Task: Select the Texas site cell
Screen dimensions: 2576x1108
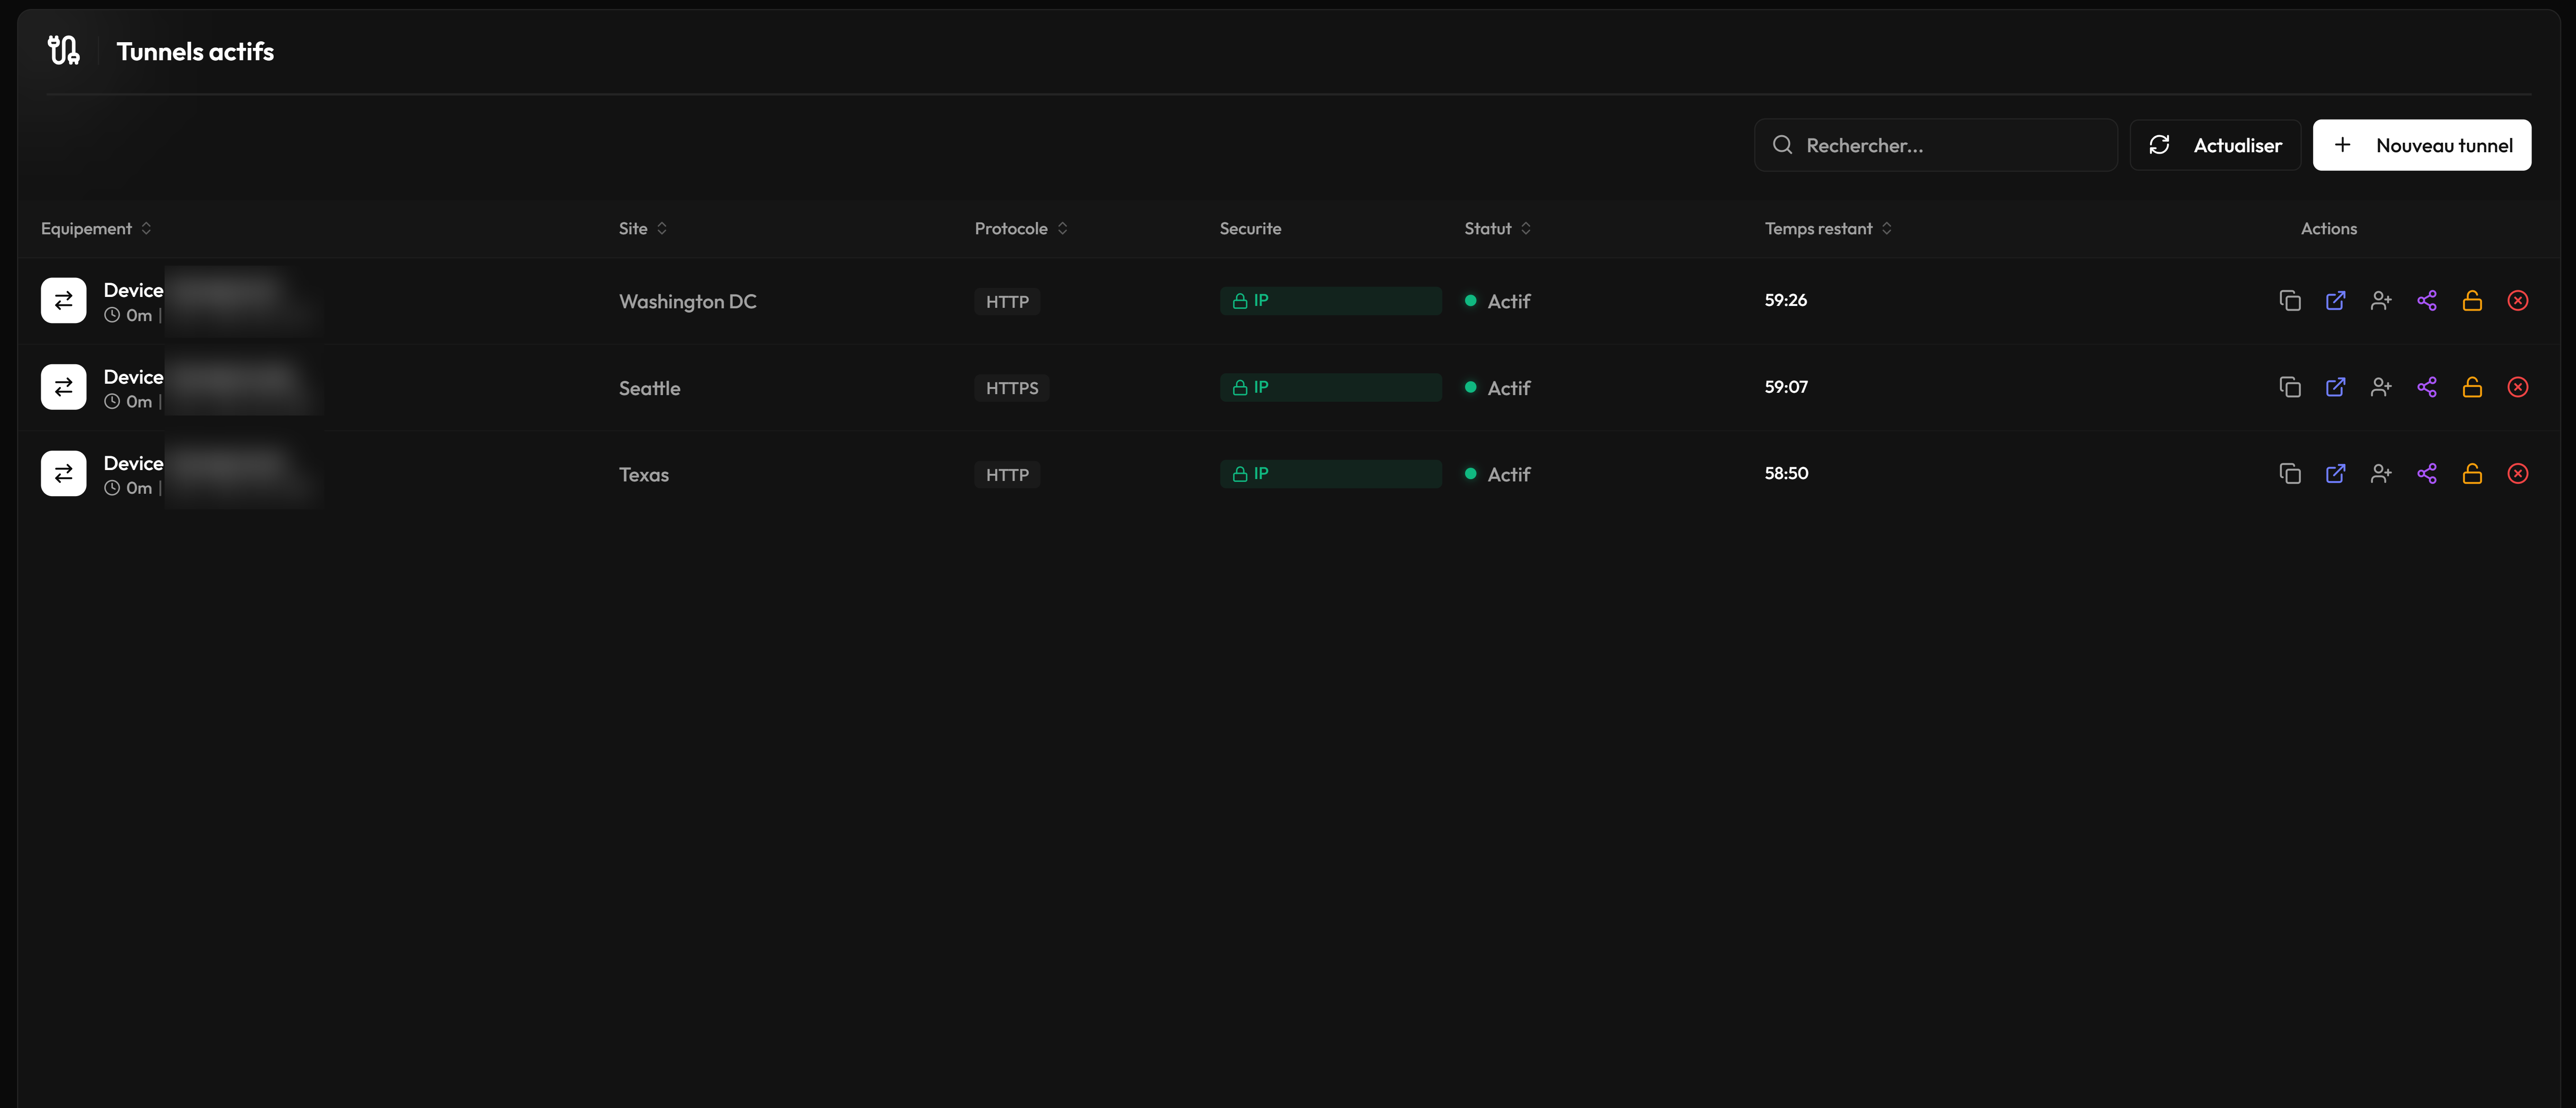Action: (644, 475)
